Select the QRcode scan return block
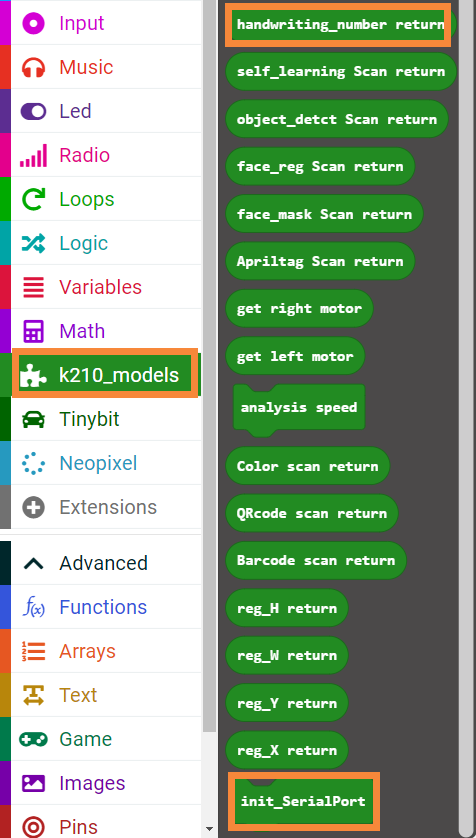The width and height of the screenshot is (476, 838). click(312, 513)
